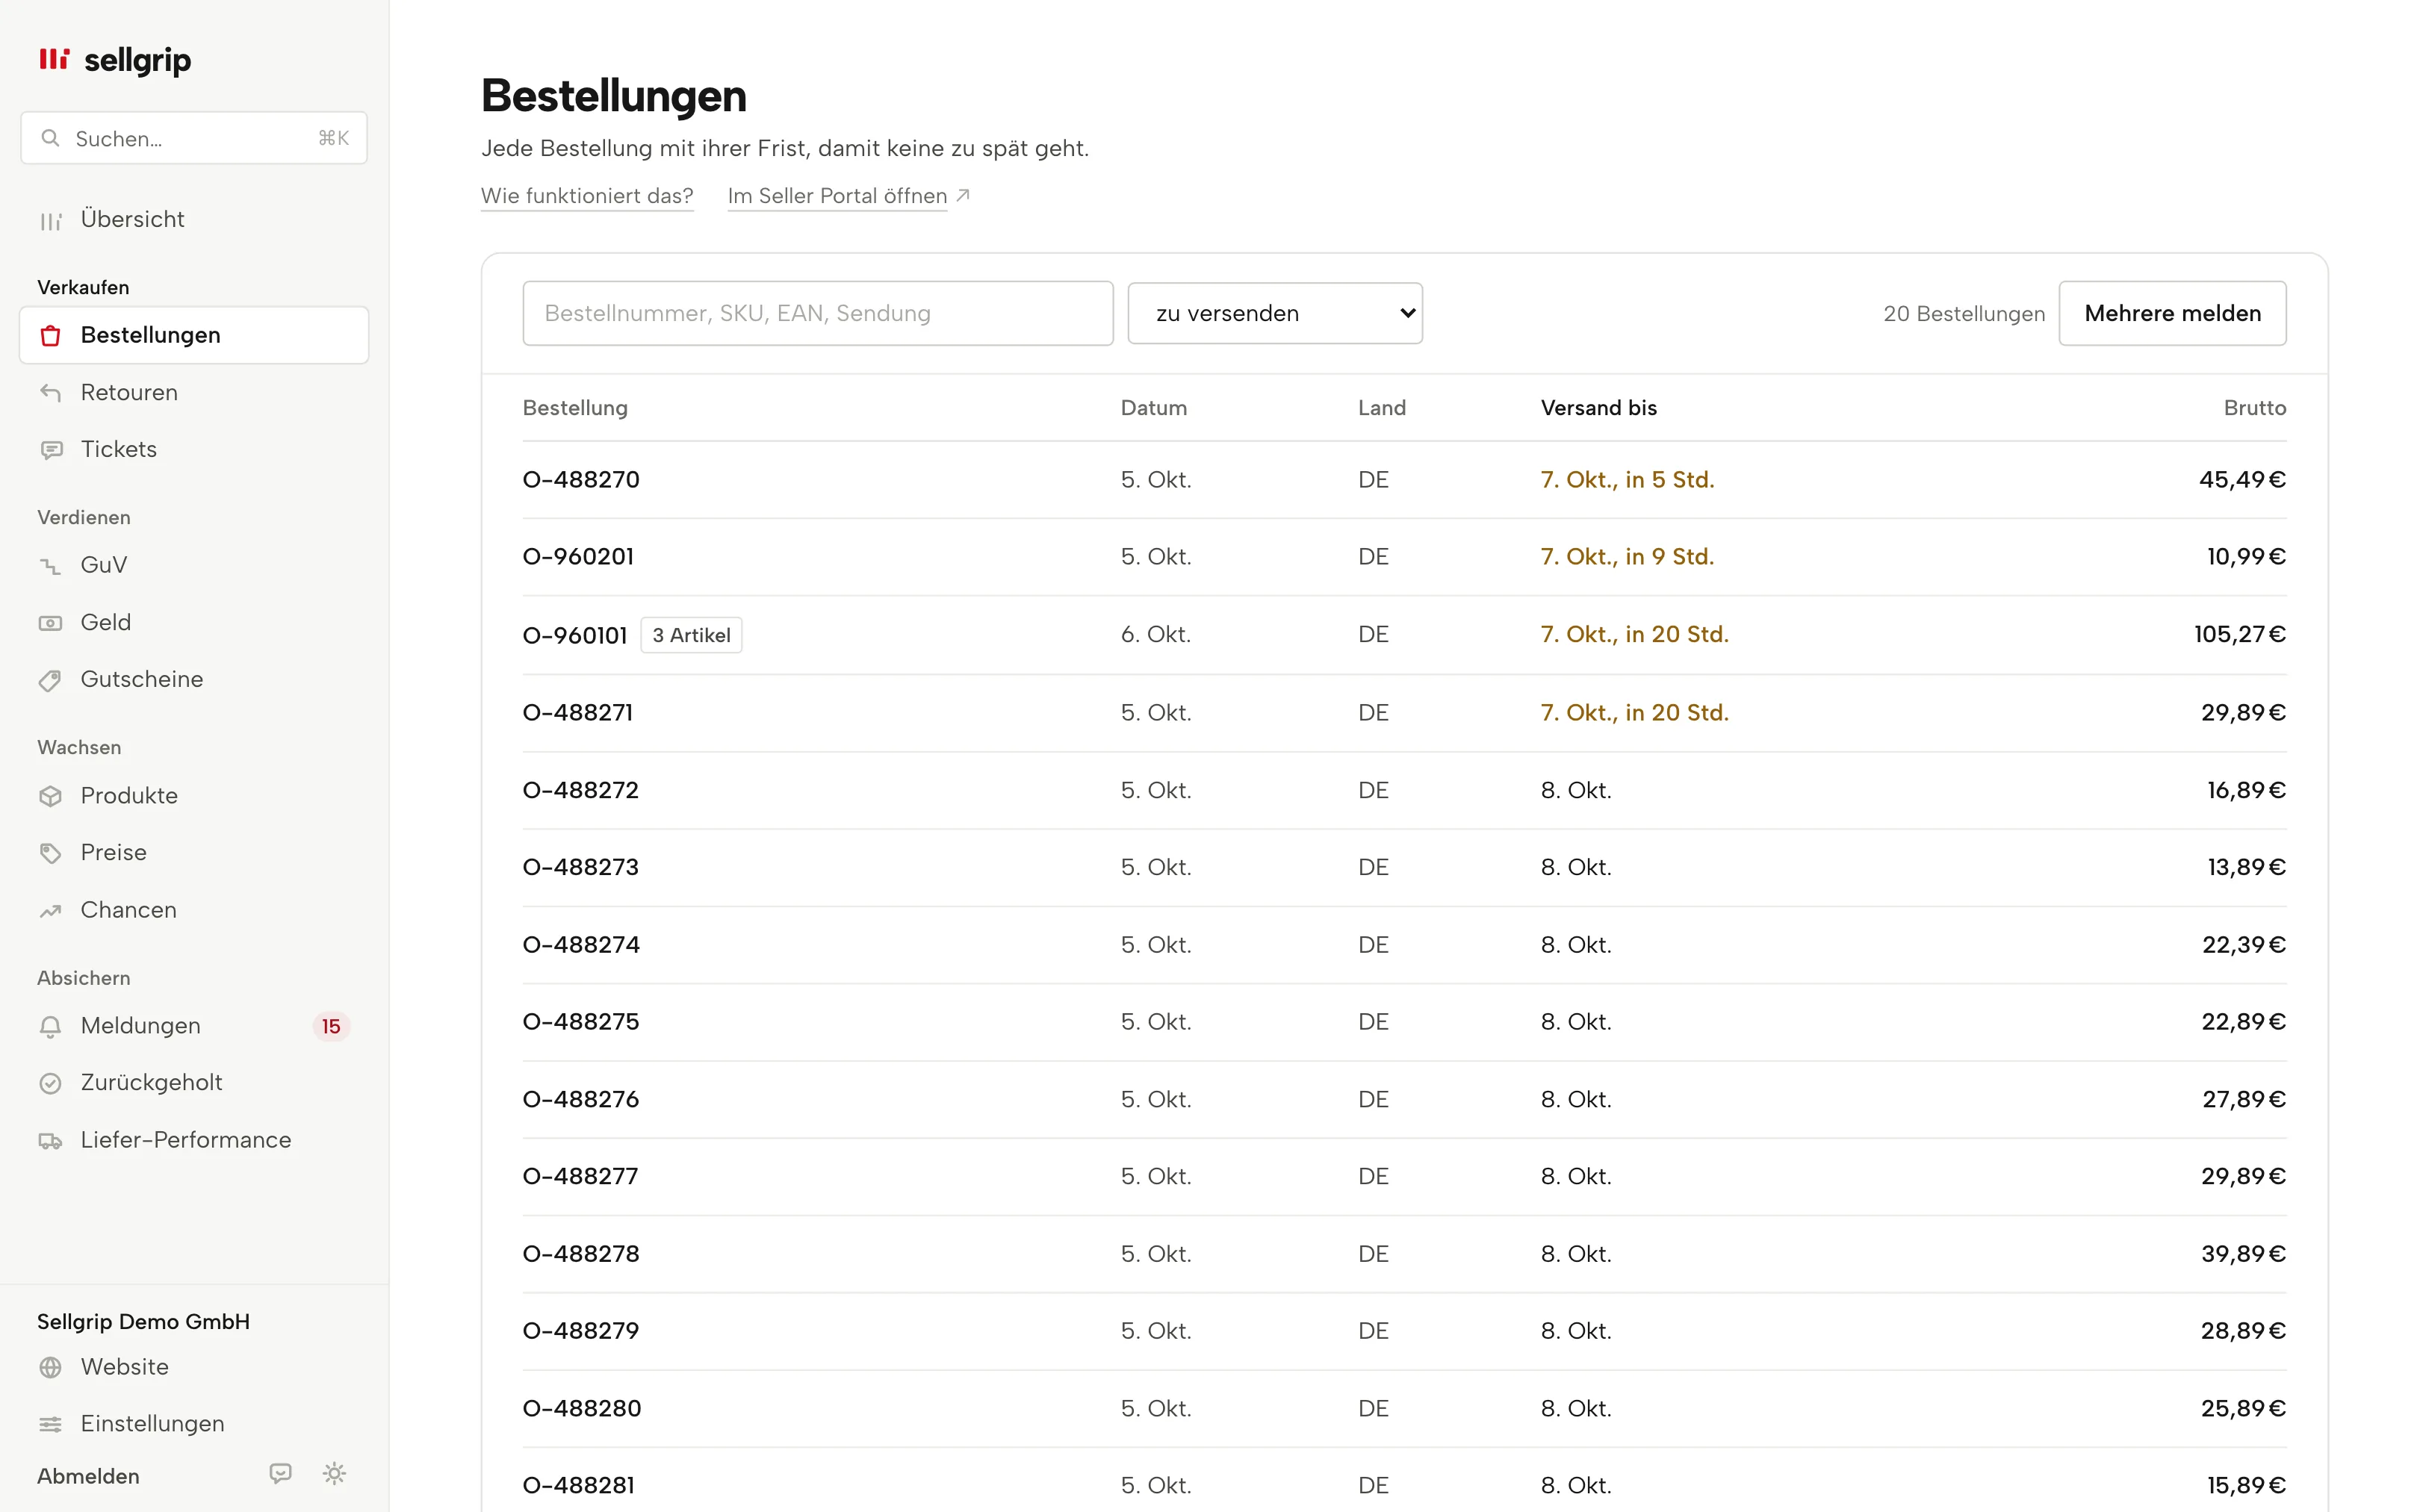2420x1512 pixels.
Task: Click the sidebar Suchen search box
Action: (x=194, y=138)
